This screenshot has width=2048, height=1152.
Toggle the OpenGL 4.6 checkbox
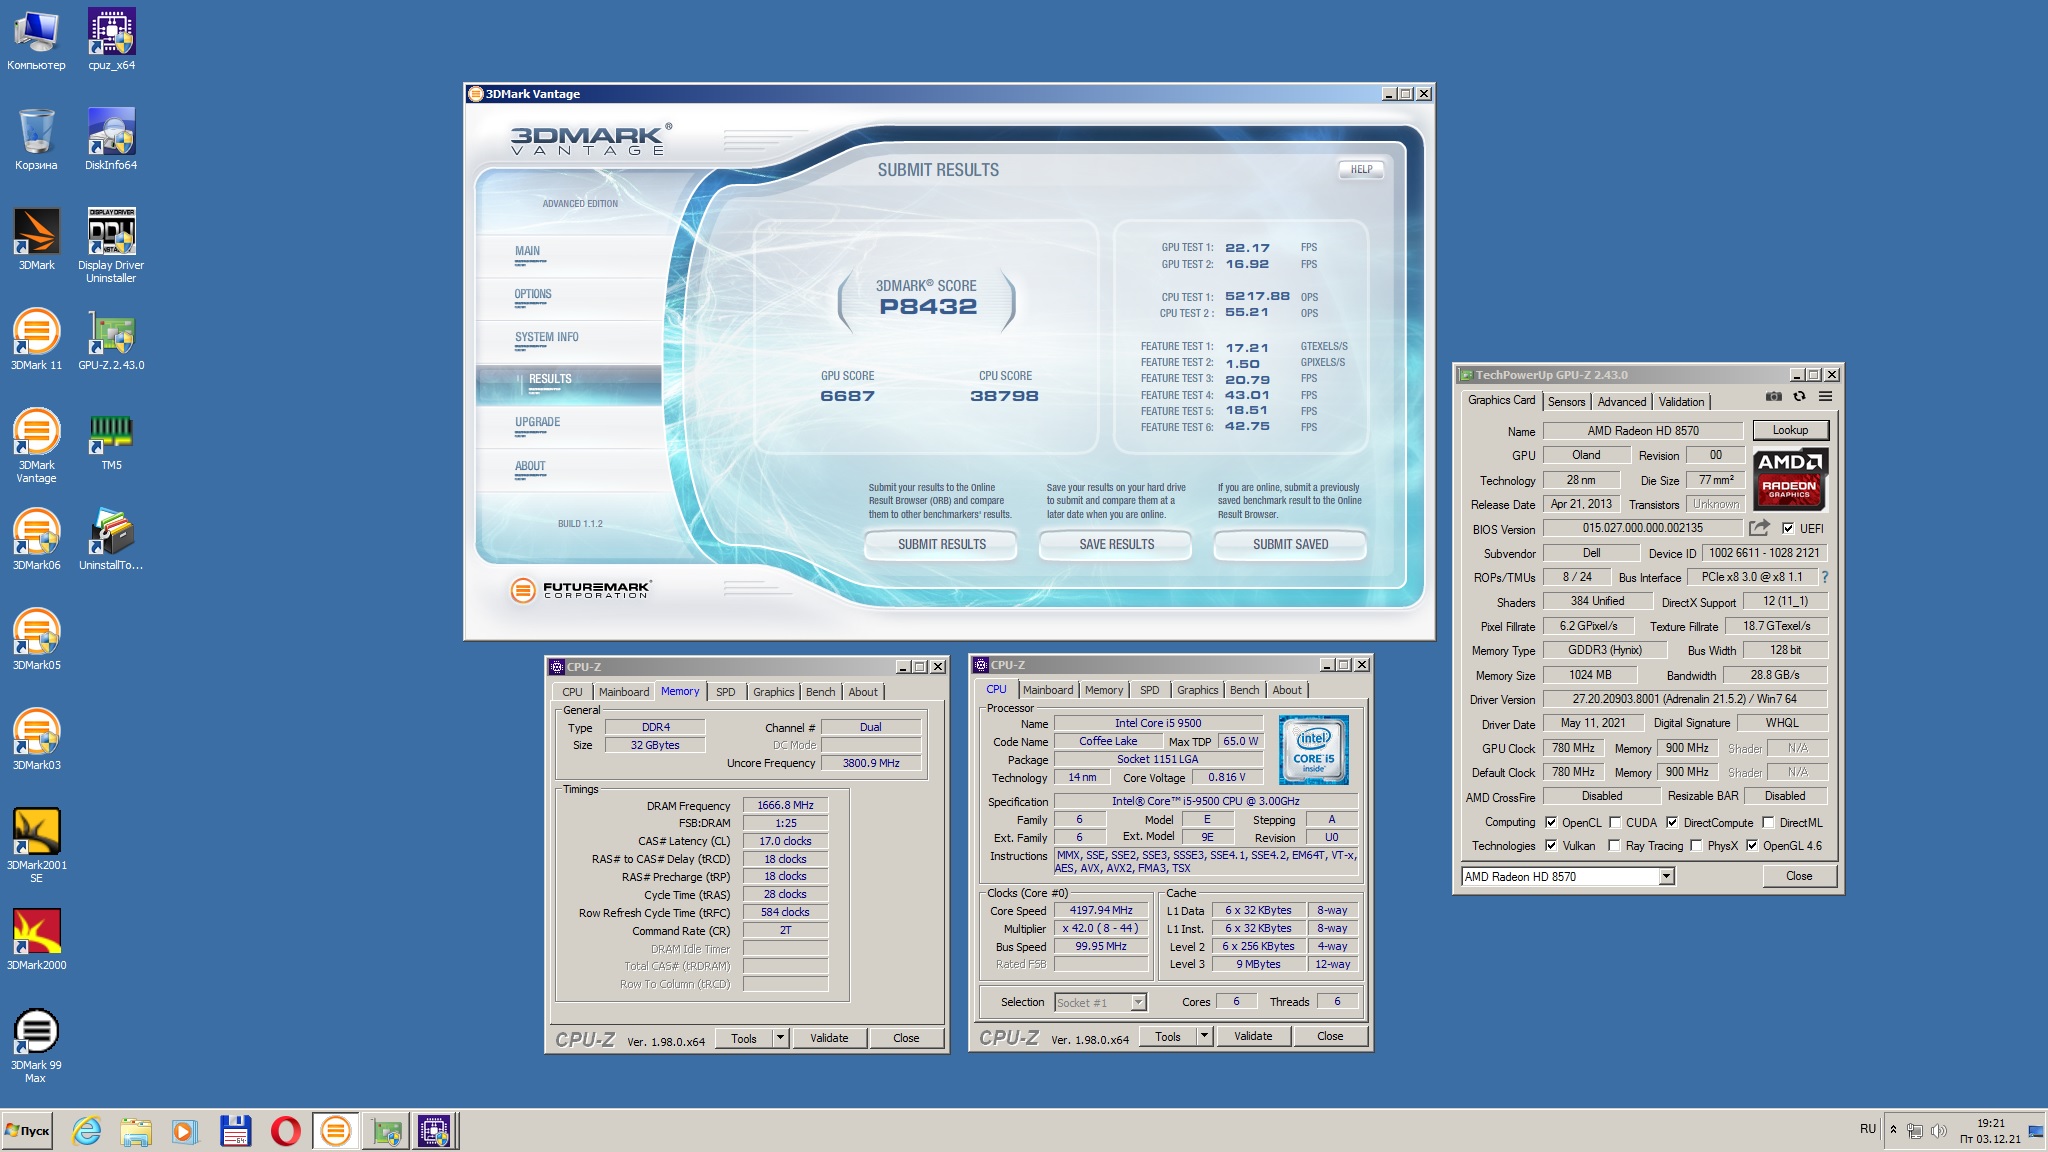1752,845
